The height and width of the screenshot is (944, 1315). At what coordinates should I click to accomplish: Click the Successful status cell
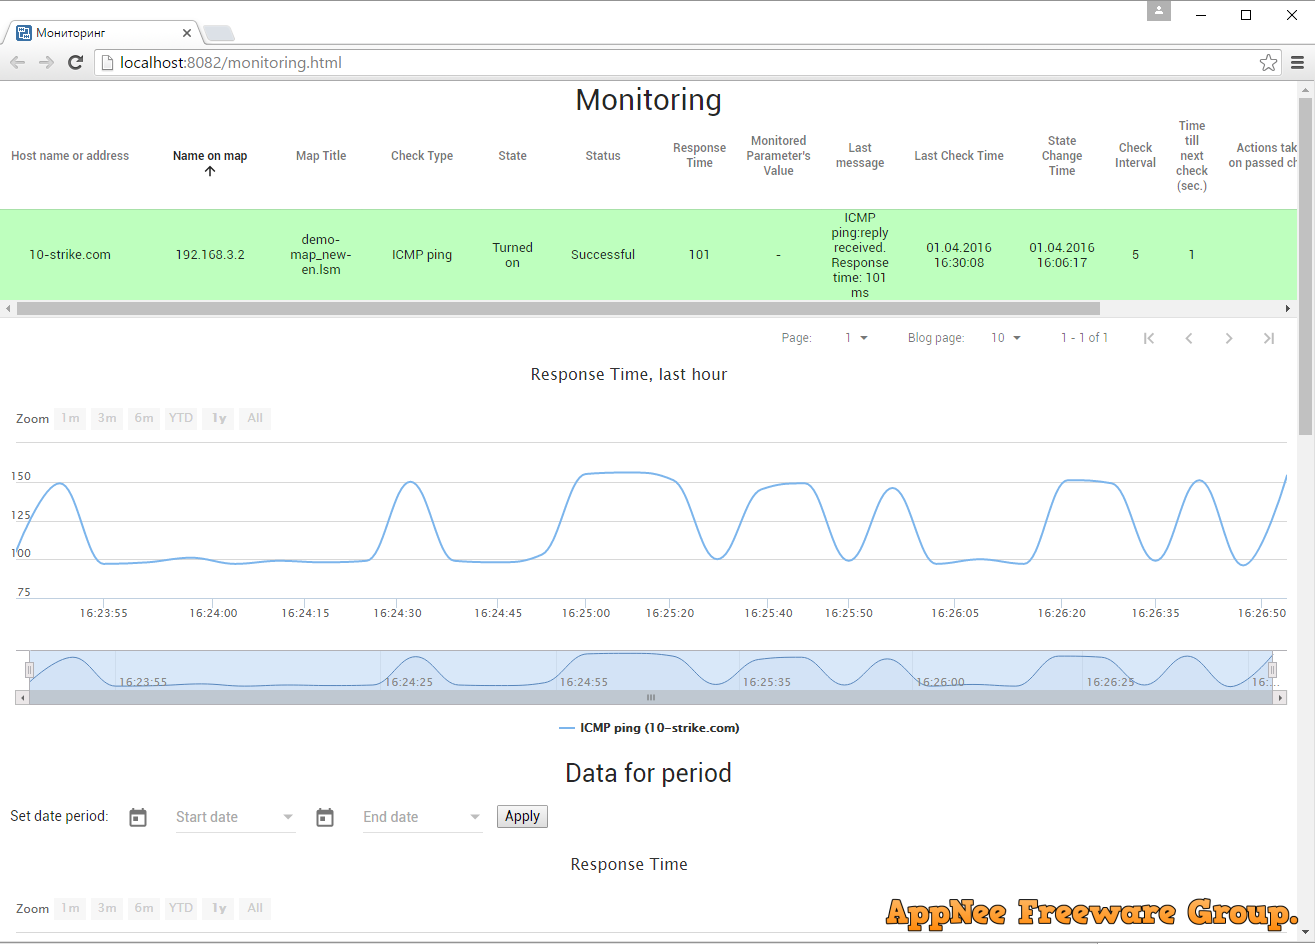(603, 255)
